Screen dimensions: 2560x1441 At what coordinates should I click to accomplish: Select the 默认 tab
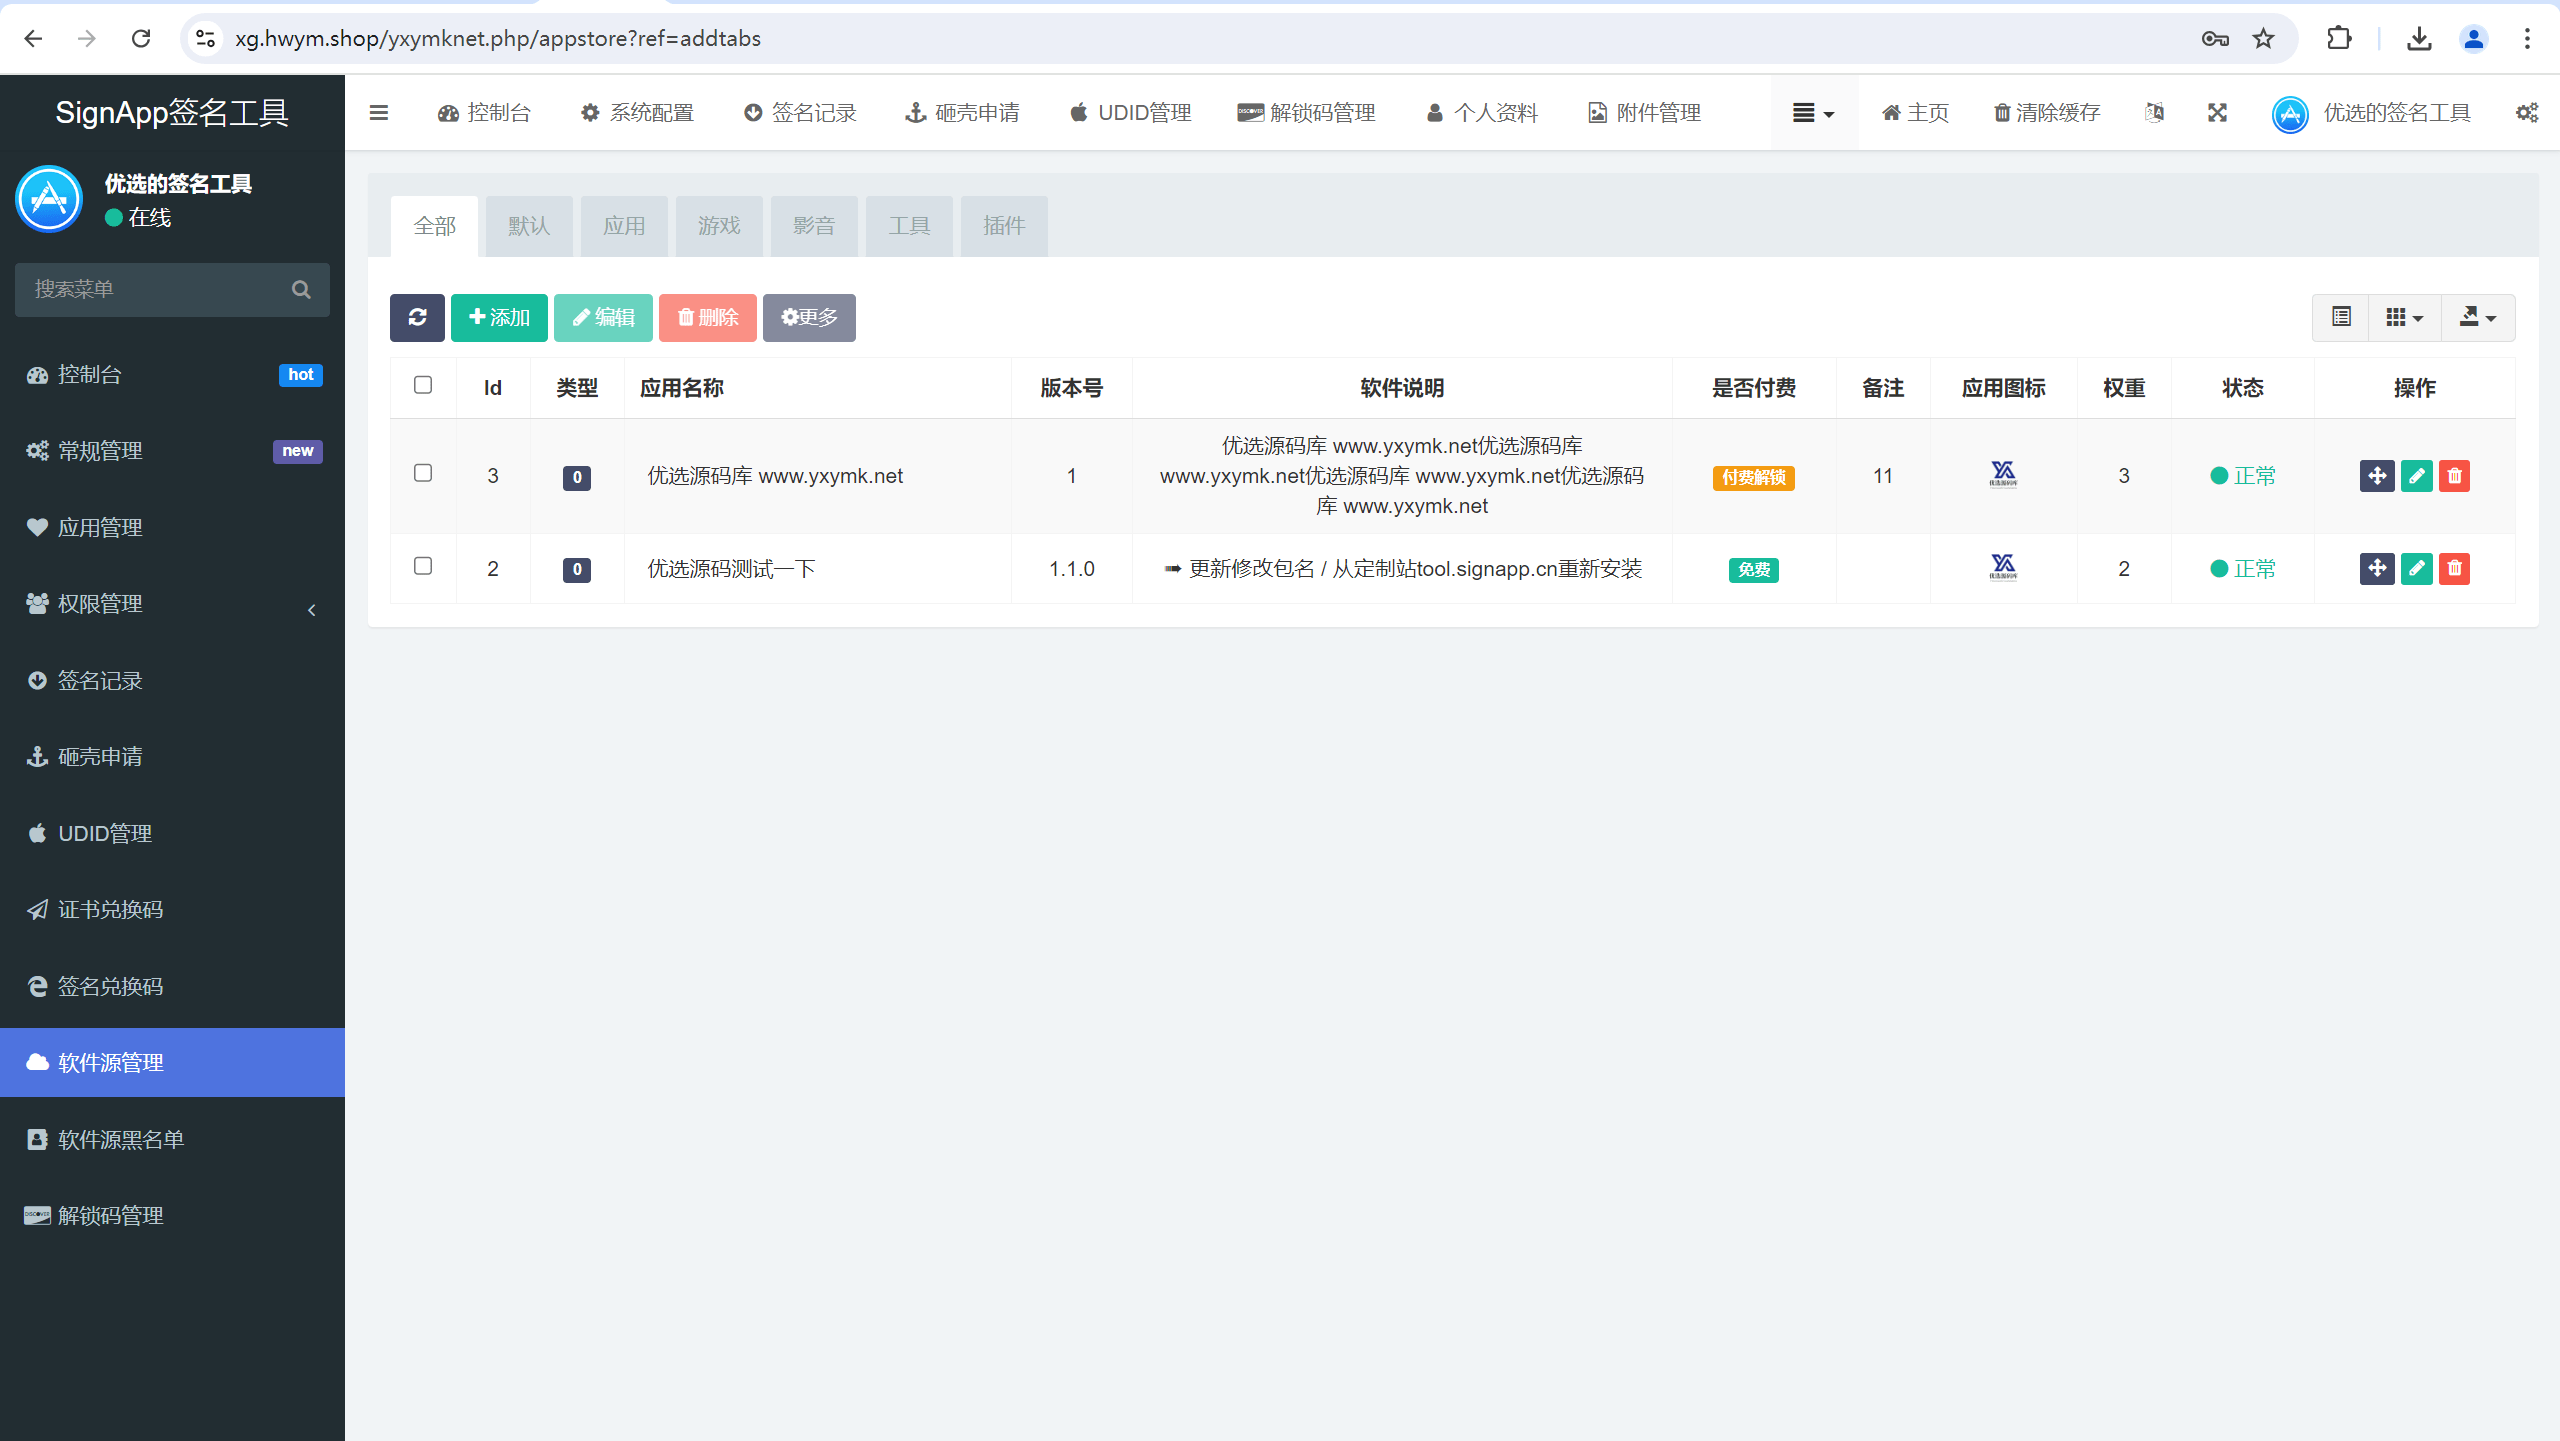[x=529, y=226]
